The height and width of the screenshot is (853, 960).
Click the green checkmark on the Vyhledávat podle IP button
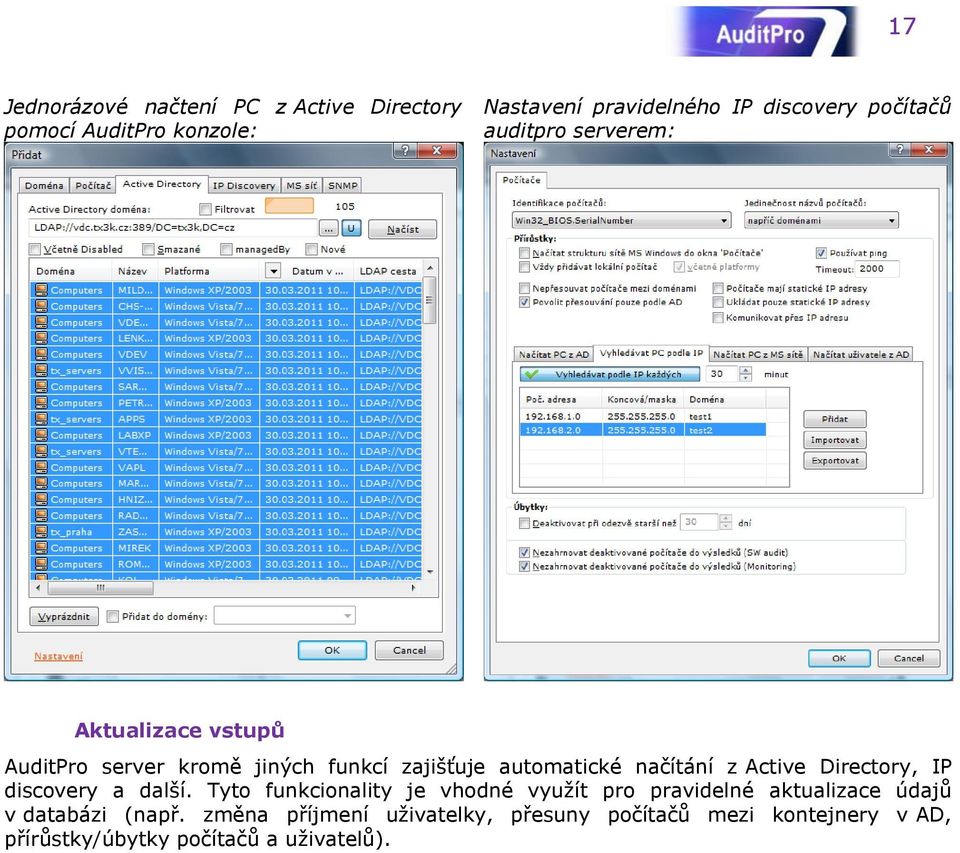pyautogui.click(x=531, y=374)
